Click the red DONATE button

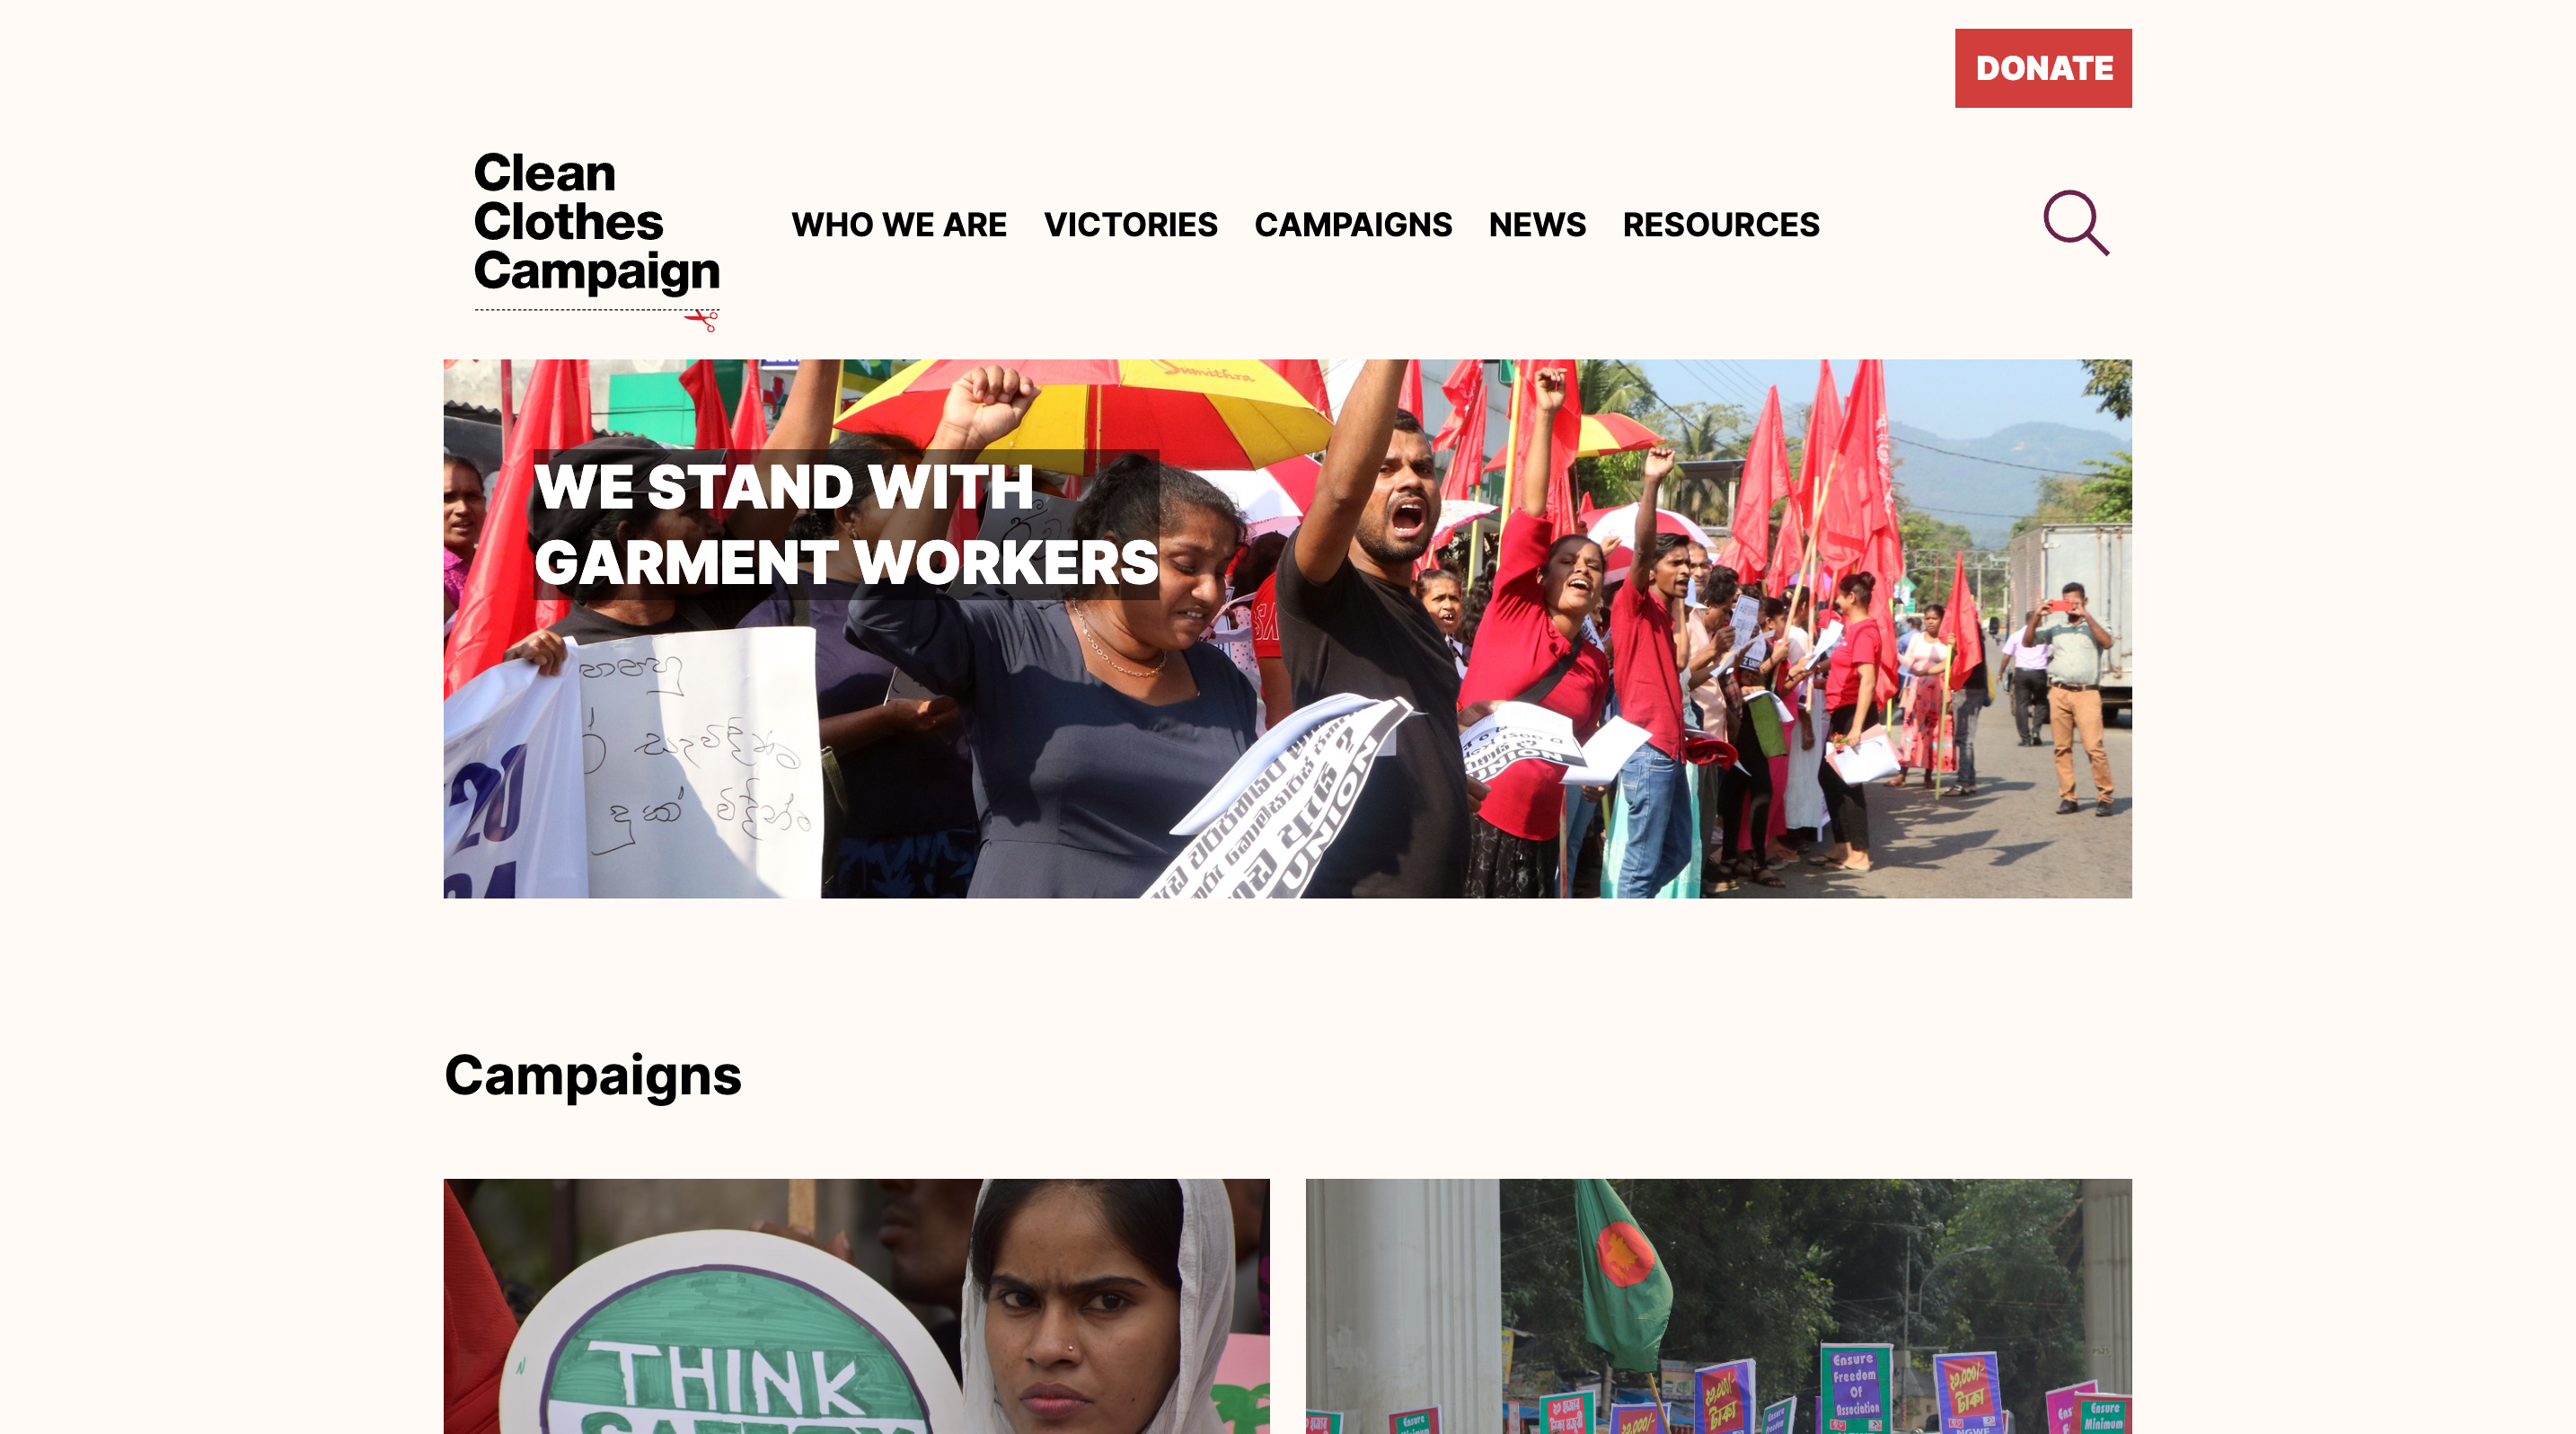[x=2043, y=68]
